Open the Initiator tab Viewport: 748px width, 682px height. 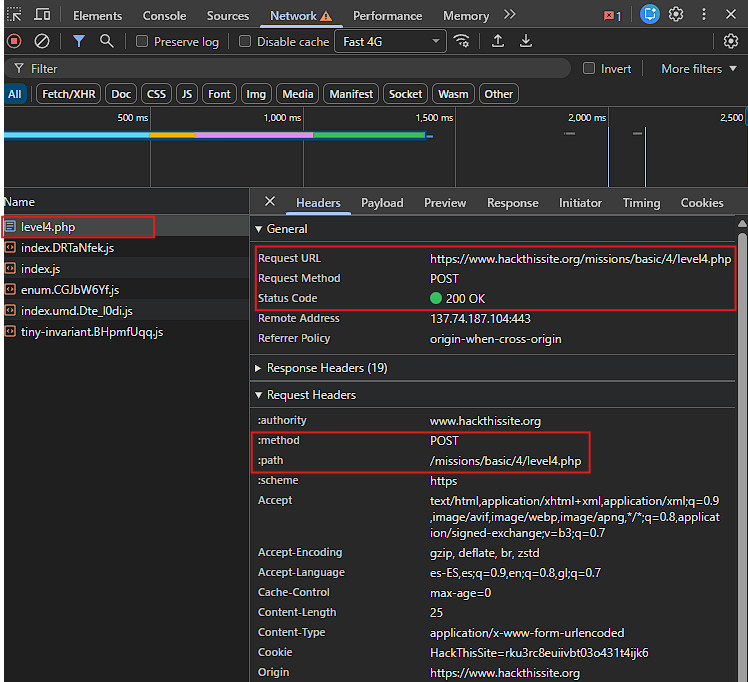(581, 203)
